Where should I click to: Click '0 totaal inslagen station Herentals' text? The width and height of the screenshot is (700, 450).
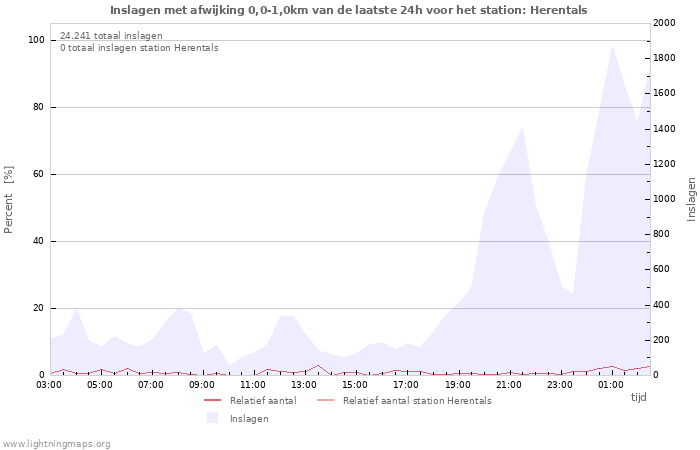pos(139,48)
